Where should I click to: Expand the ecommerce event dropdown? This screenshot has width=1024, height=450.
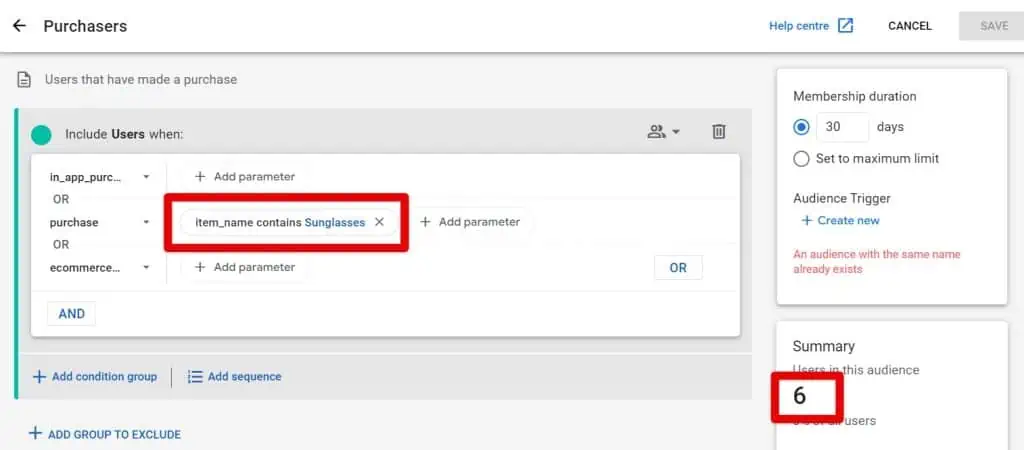click(x=146, y=268)
